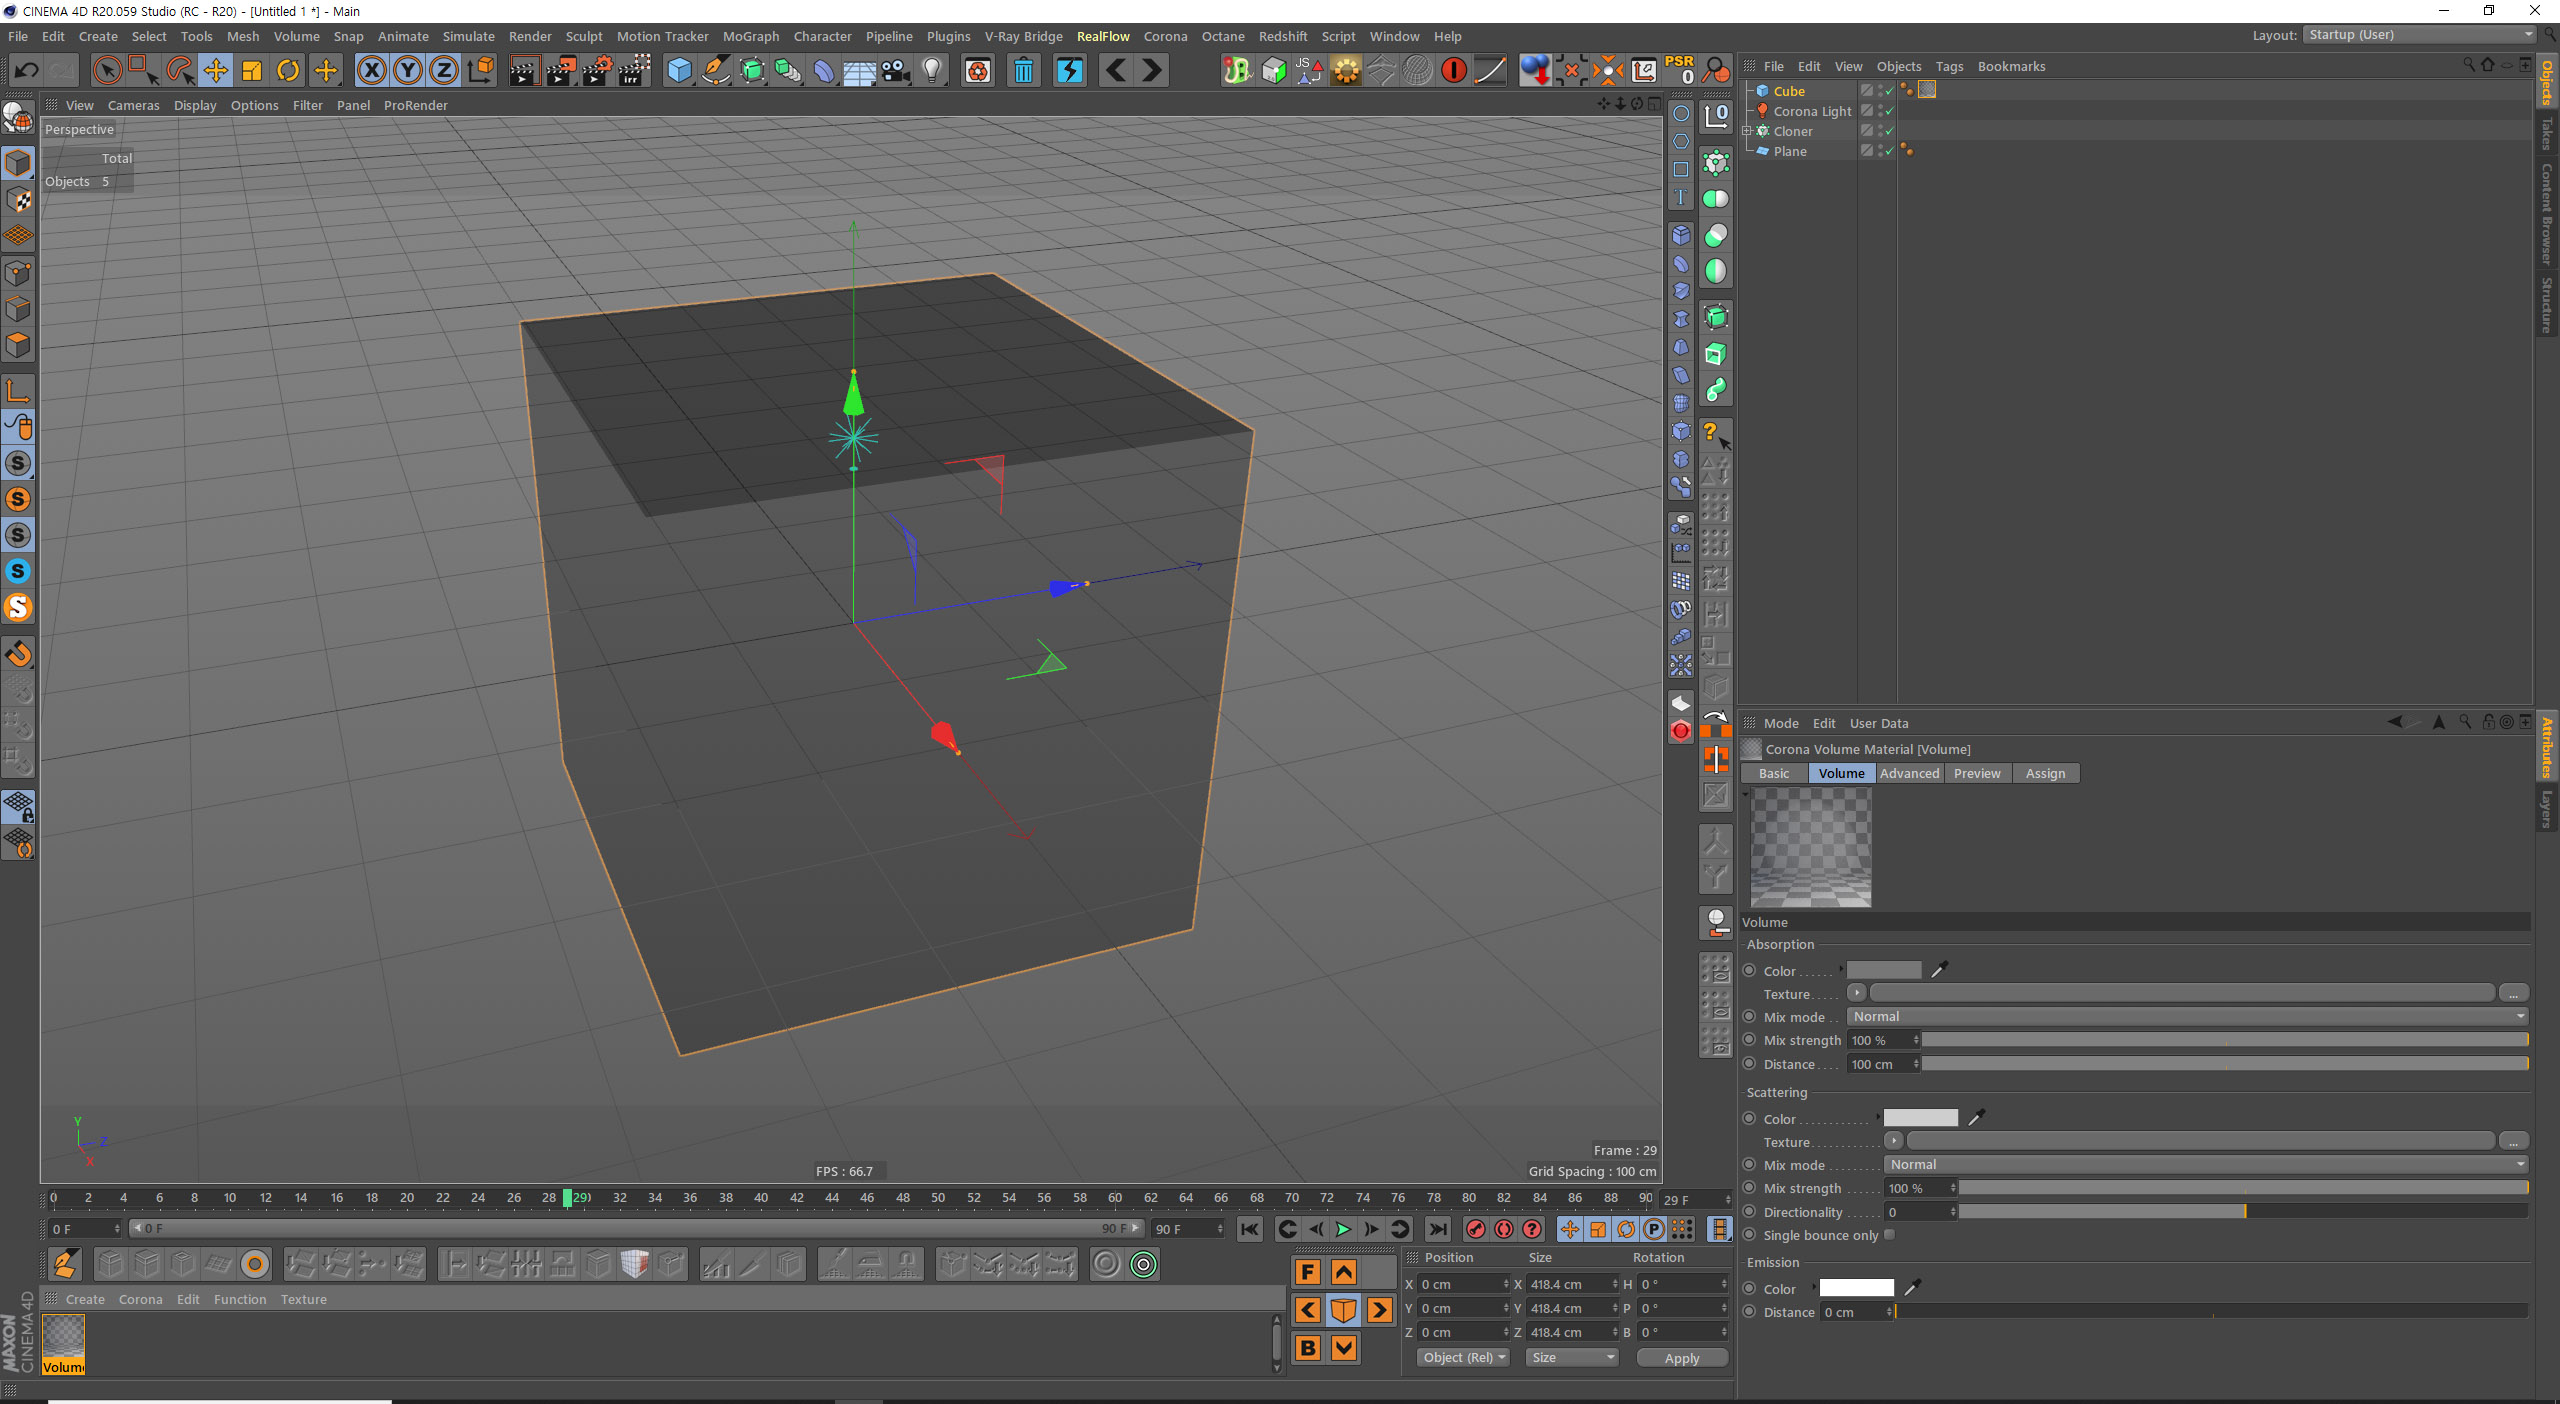Screen dimensions: 2560x1404
Task: Click the Absorption color swatch
Action: pos(1884,969)
